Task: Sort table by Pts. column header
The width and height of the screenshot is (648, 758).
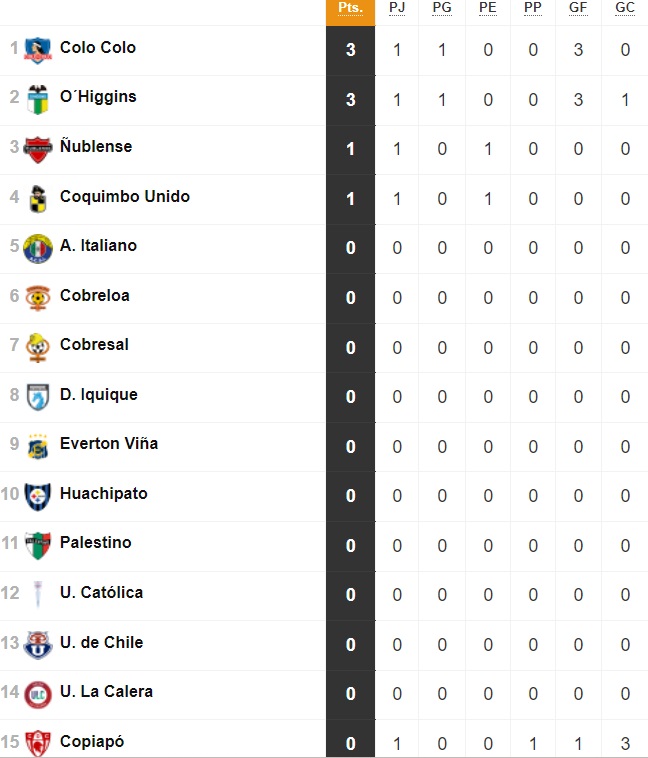Action: pos(350,8)
